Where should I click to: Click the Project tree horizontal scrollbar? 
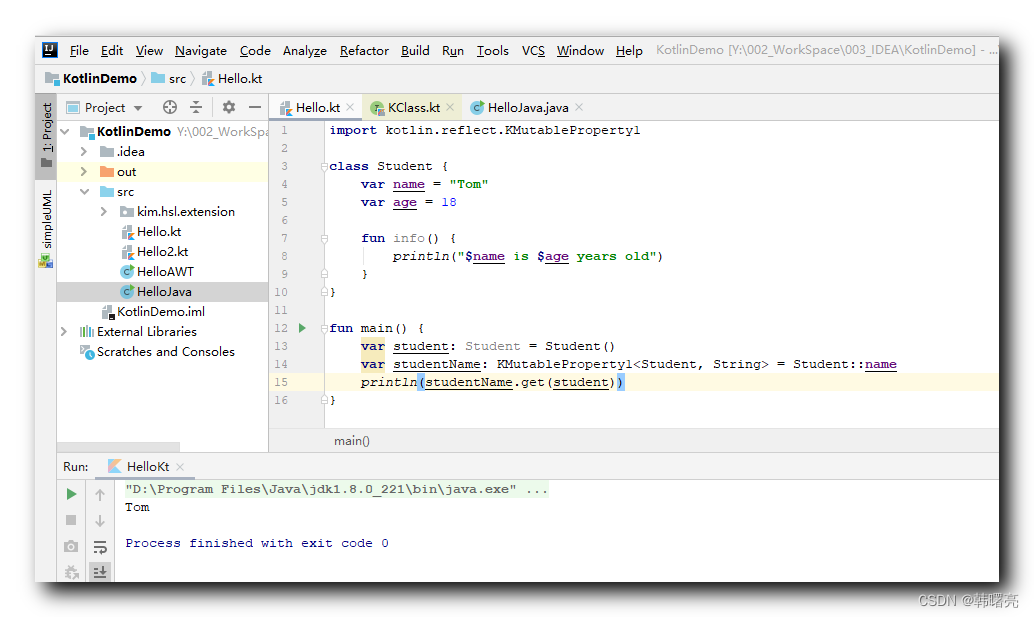pyautogui.click(x=119, y=447)
